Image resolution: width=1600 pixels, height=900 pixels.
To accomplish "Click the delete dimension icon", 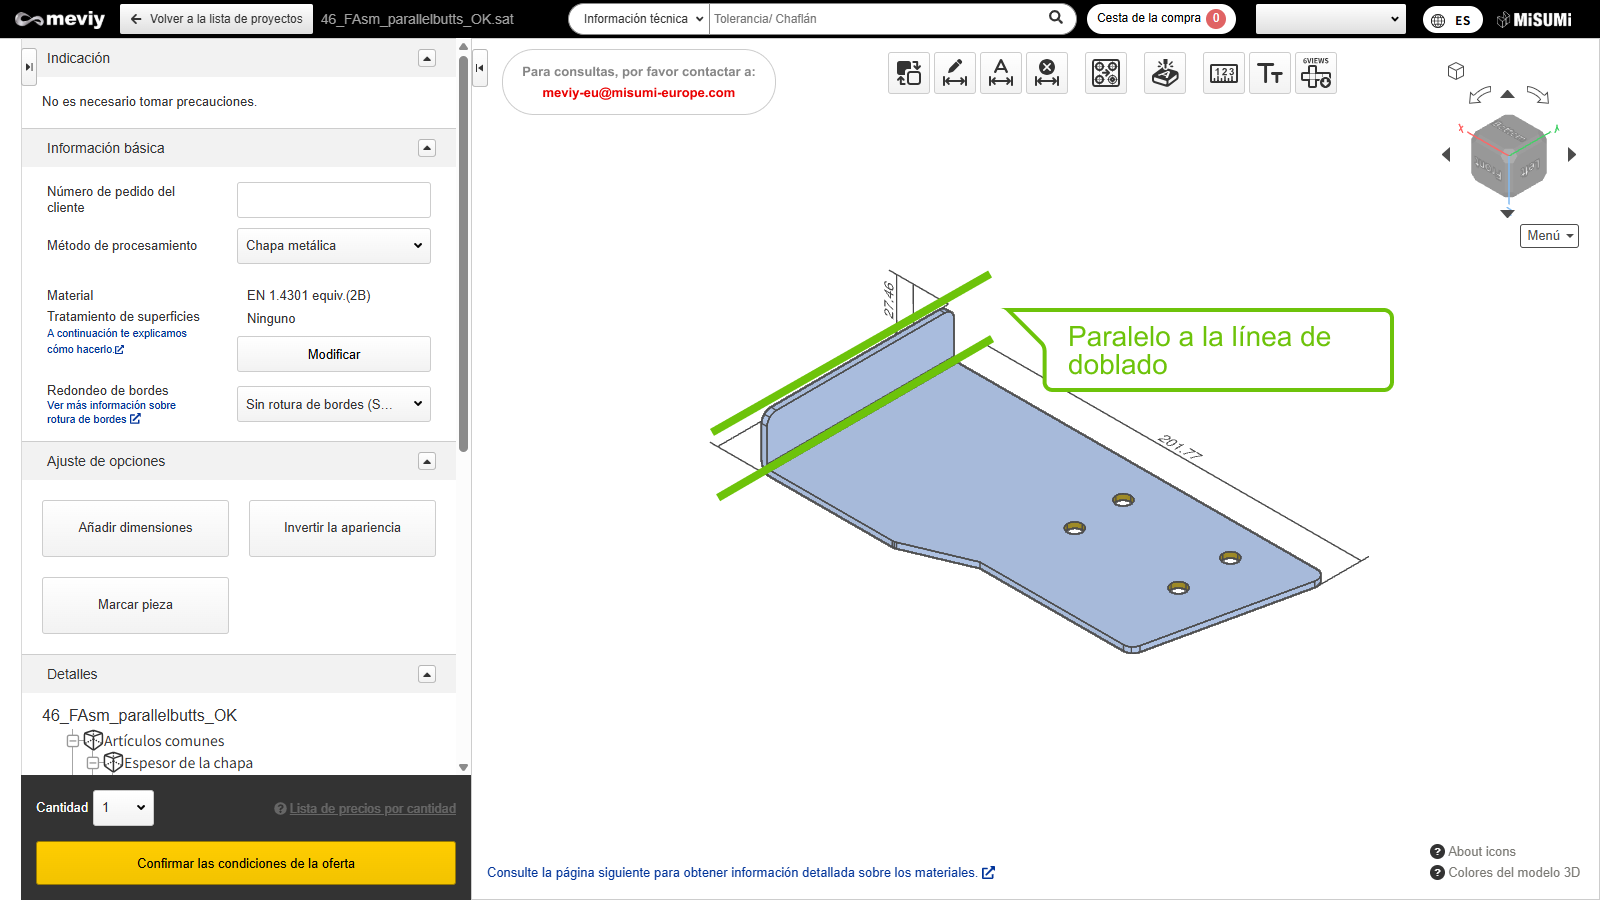I will [1047, 73].
